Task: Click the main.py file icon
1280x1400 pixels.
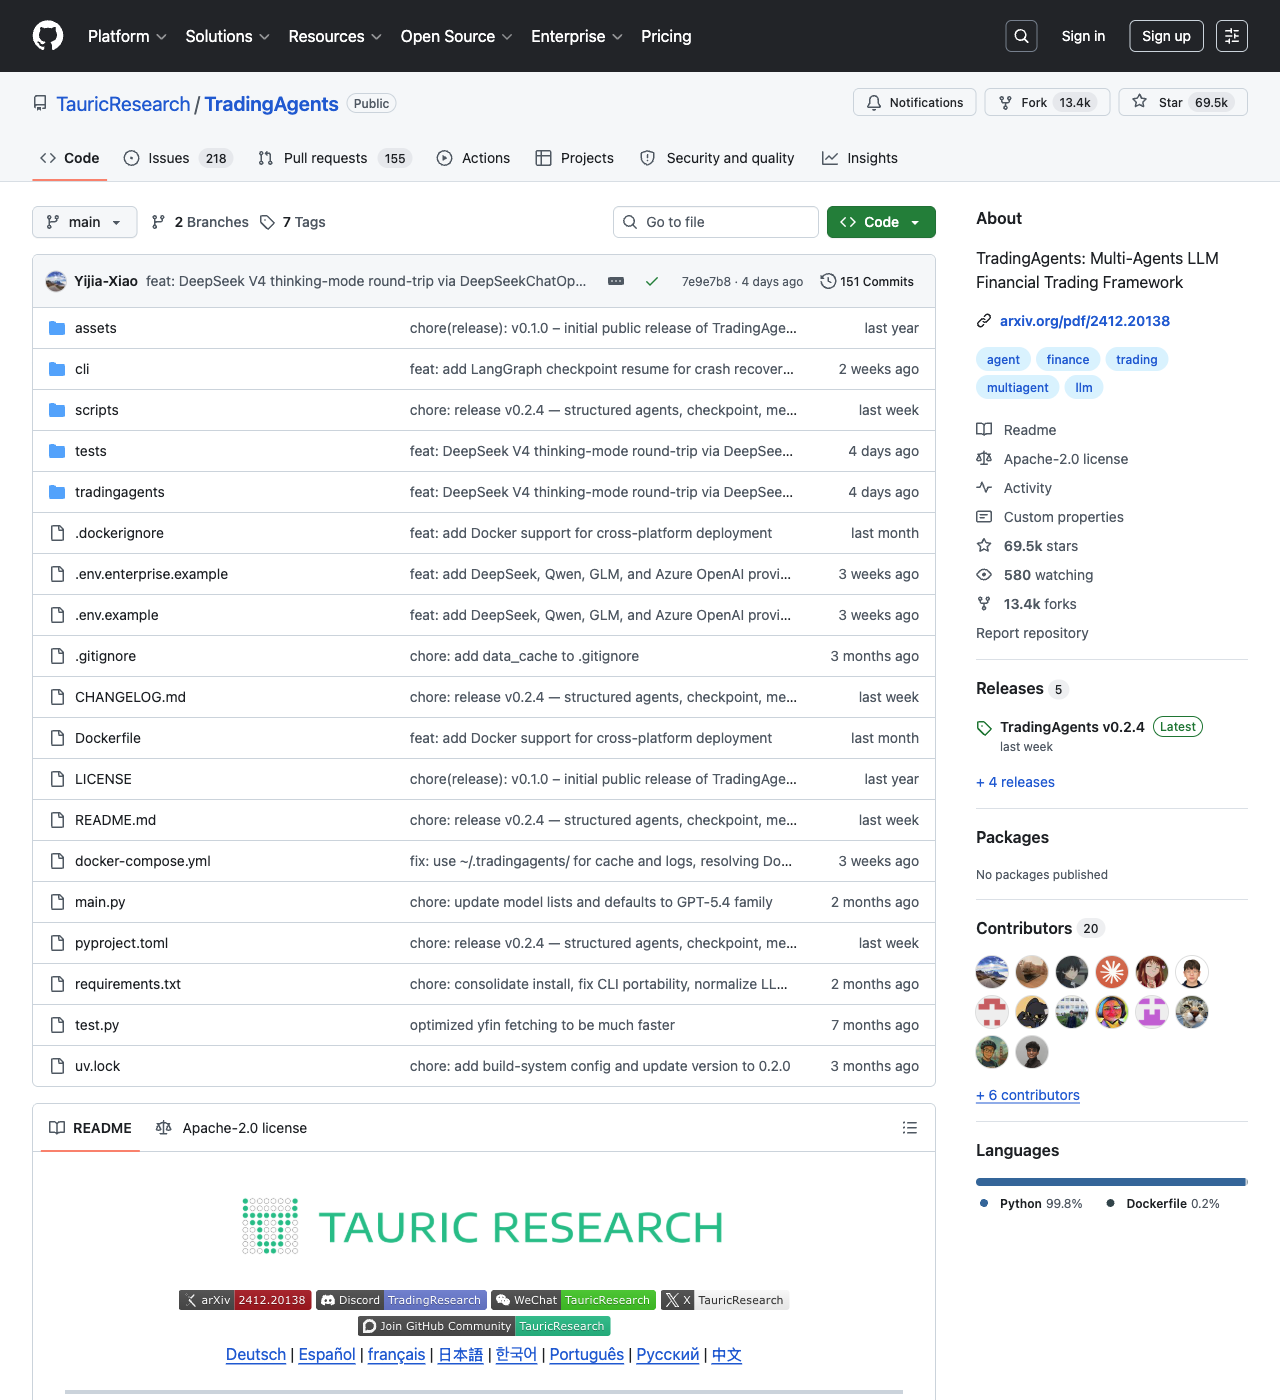Action: point(57,902)
